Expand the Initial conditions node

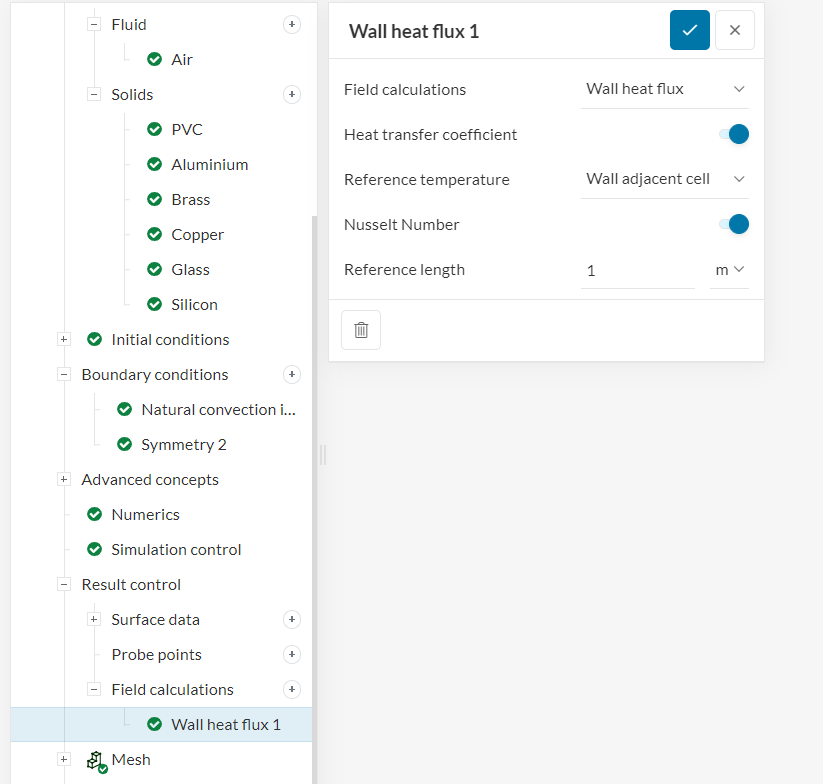coord(64,339)
